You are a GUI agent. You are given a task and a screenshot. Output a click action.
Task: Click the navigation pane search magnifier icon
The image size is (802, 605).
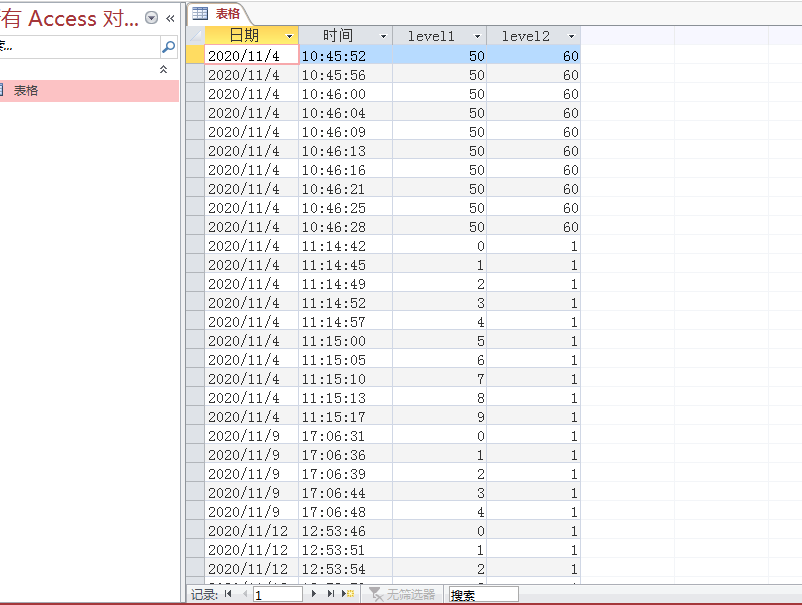pyautogui.click(x=169, y=47)
